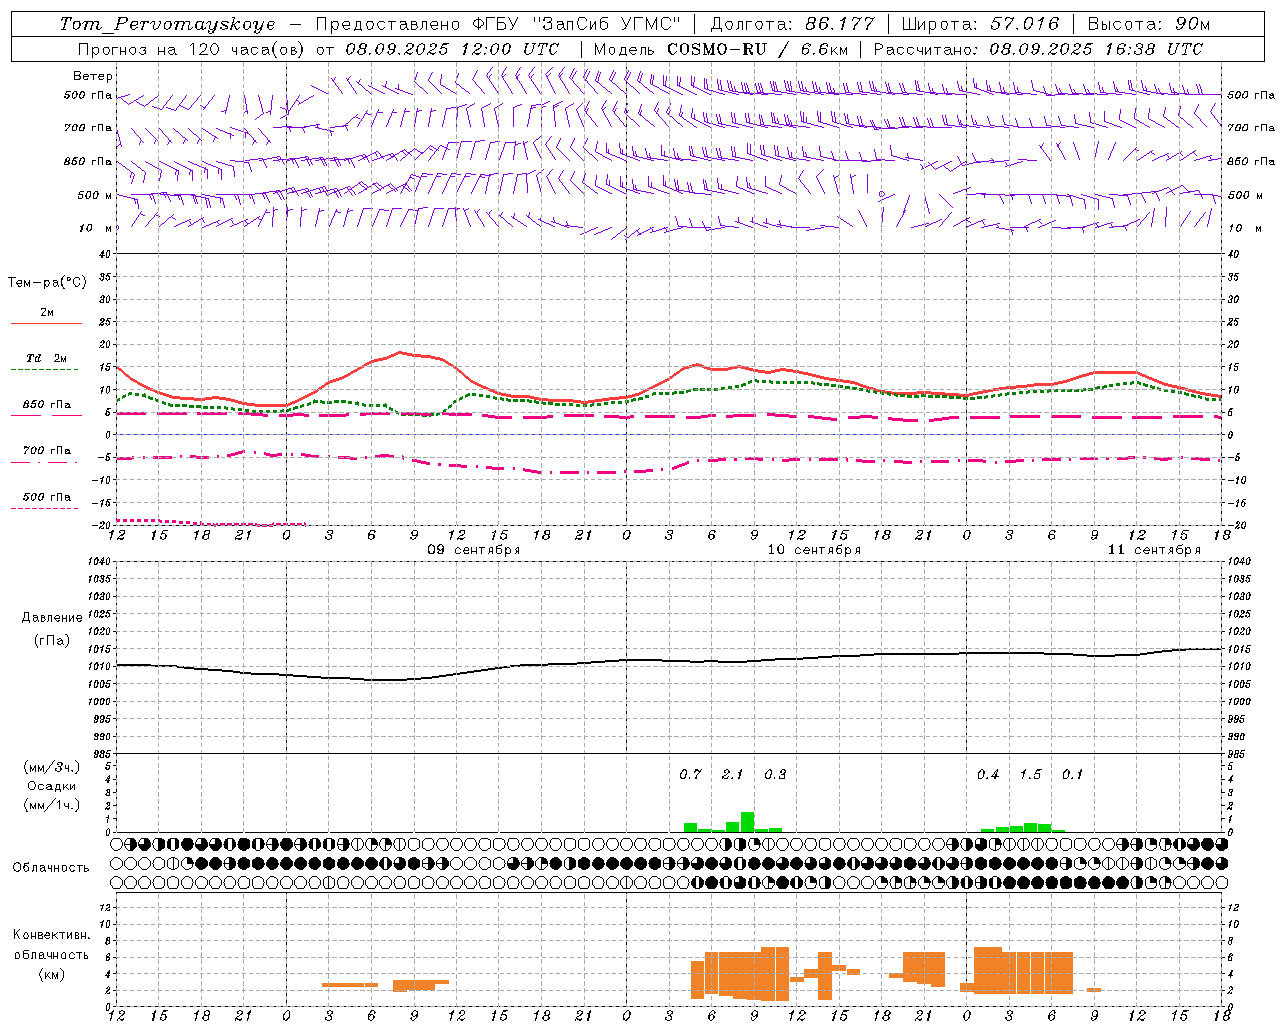Click the '10 сентября' date label
Screen dimensions: 1280x1024
tap(814, 550)
